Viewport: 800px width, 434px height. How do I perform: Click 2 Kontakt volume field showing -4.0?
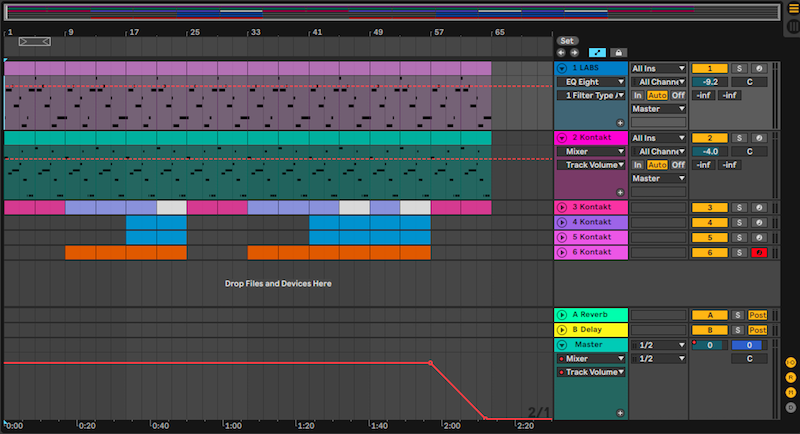[710, 151]
